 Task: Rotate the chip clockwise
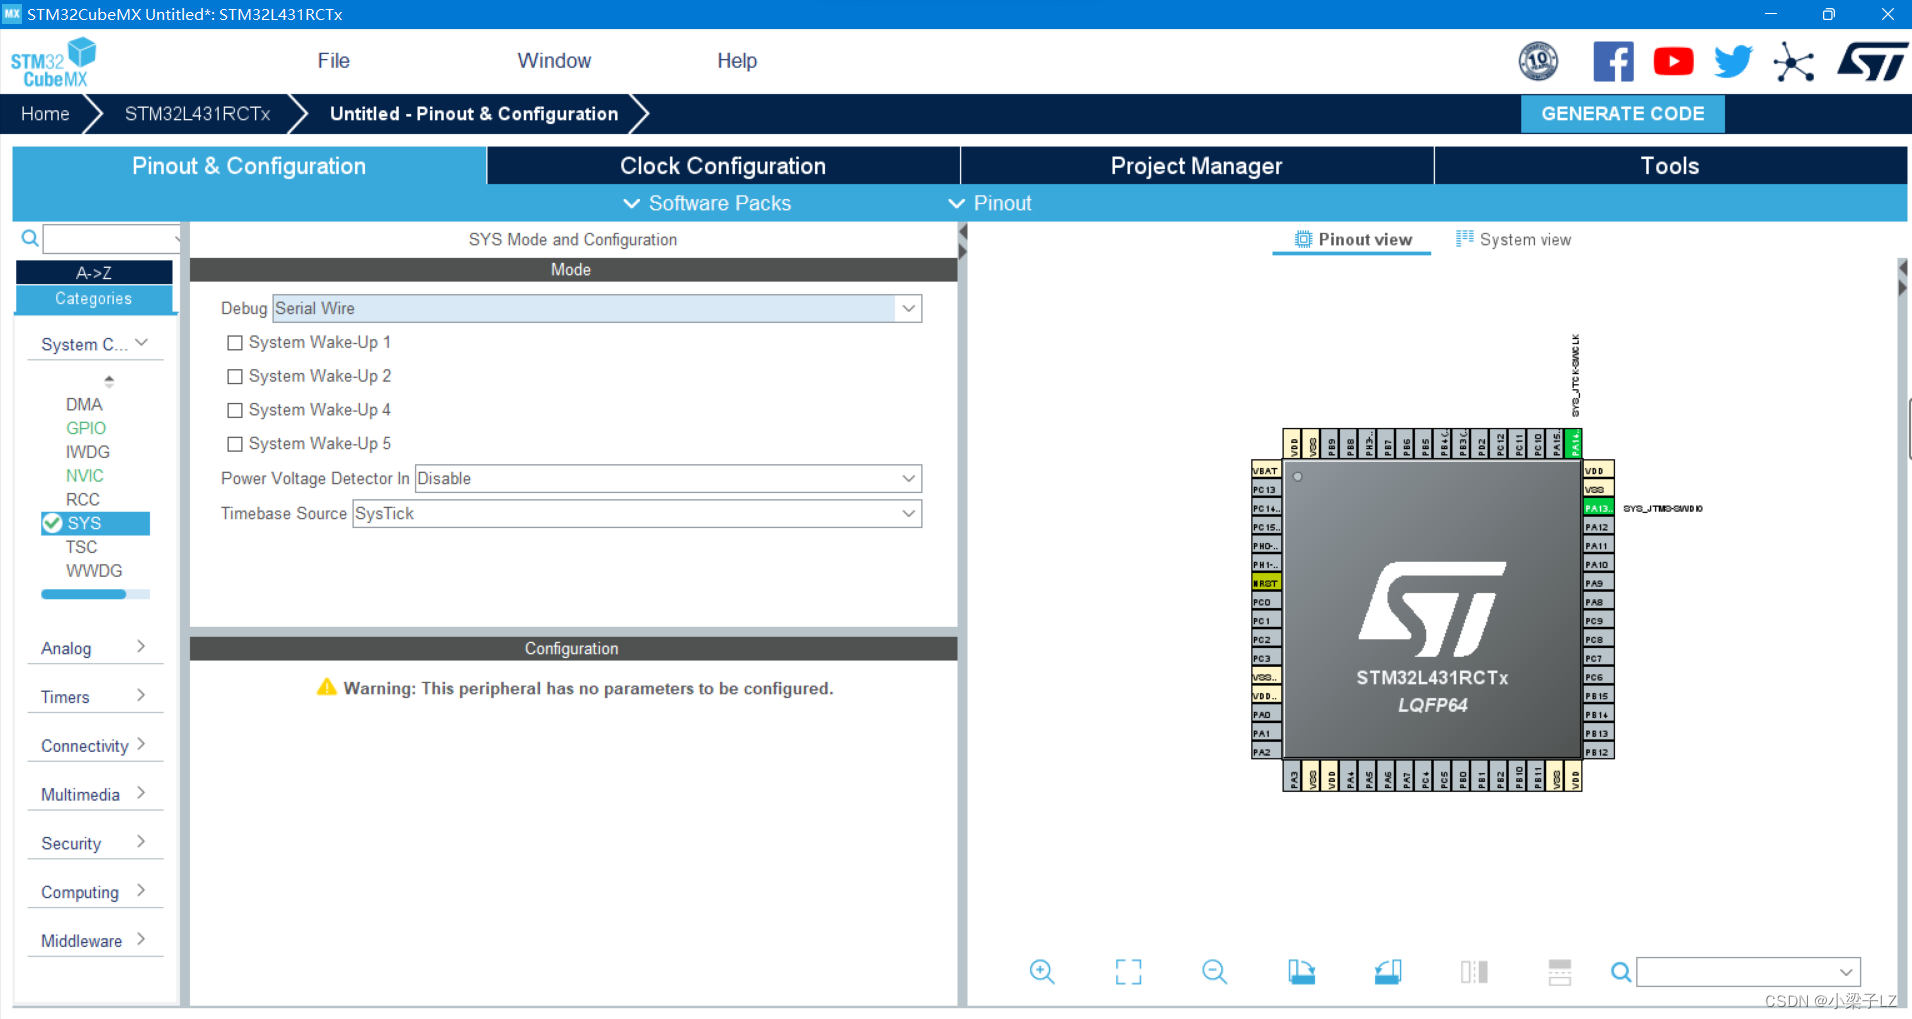pyautogui.click(x=1301, y=971)
